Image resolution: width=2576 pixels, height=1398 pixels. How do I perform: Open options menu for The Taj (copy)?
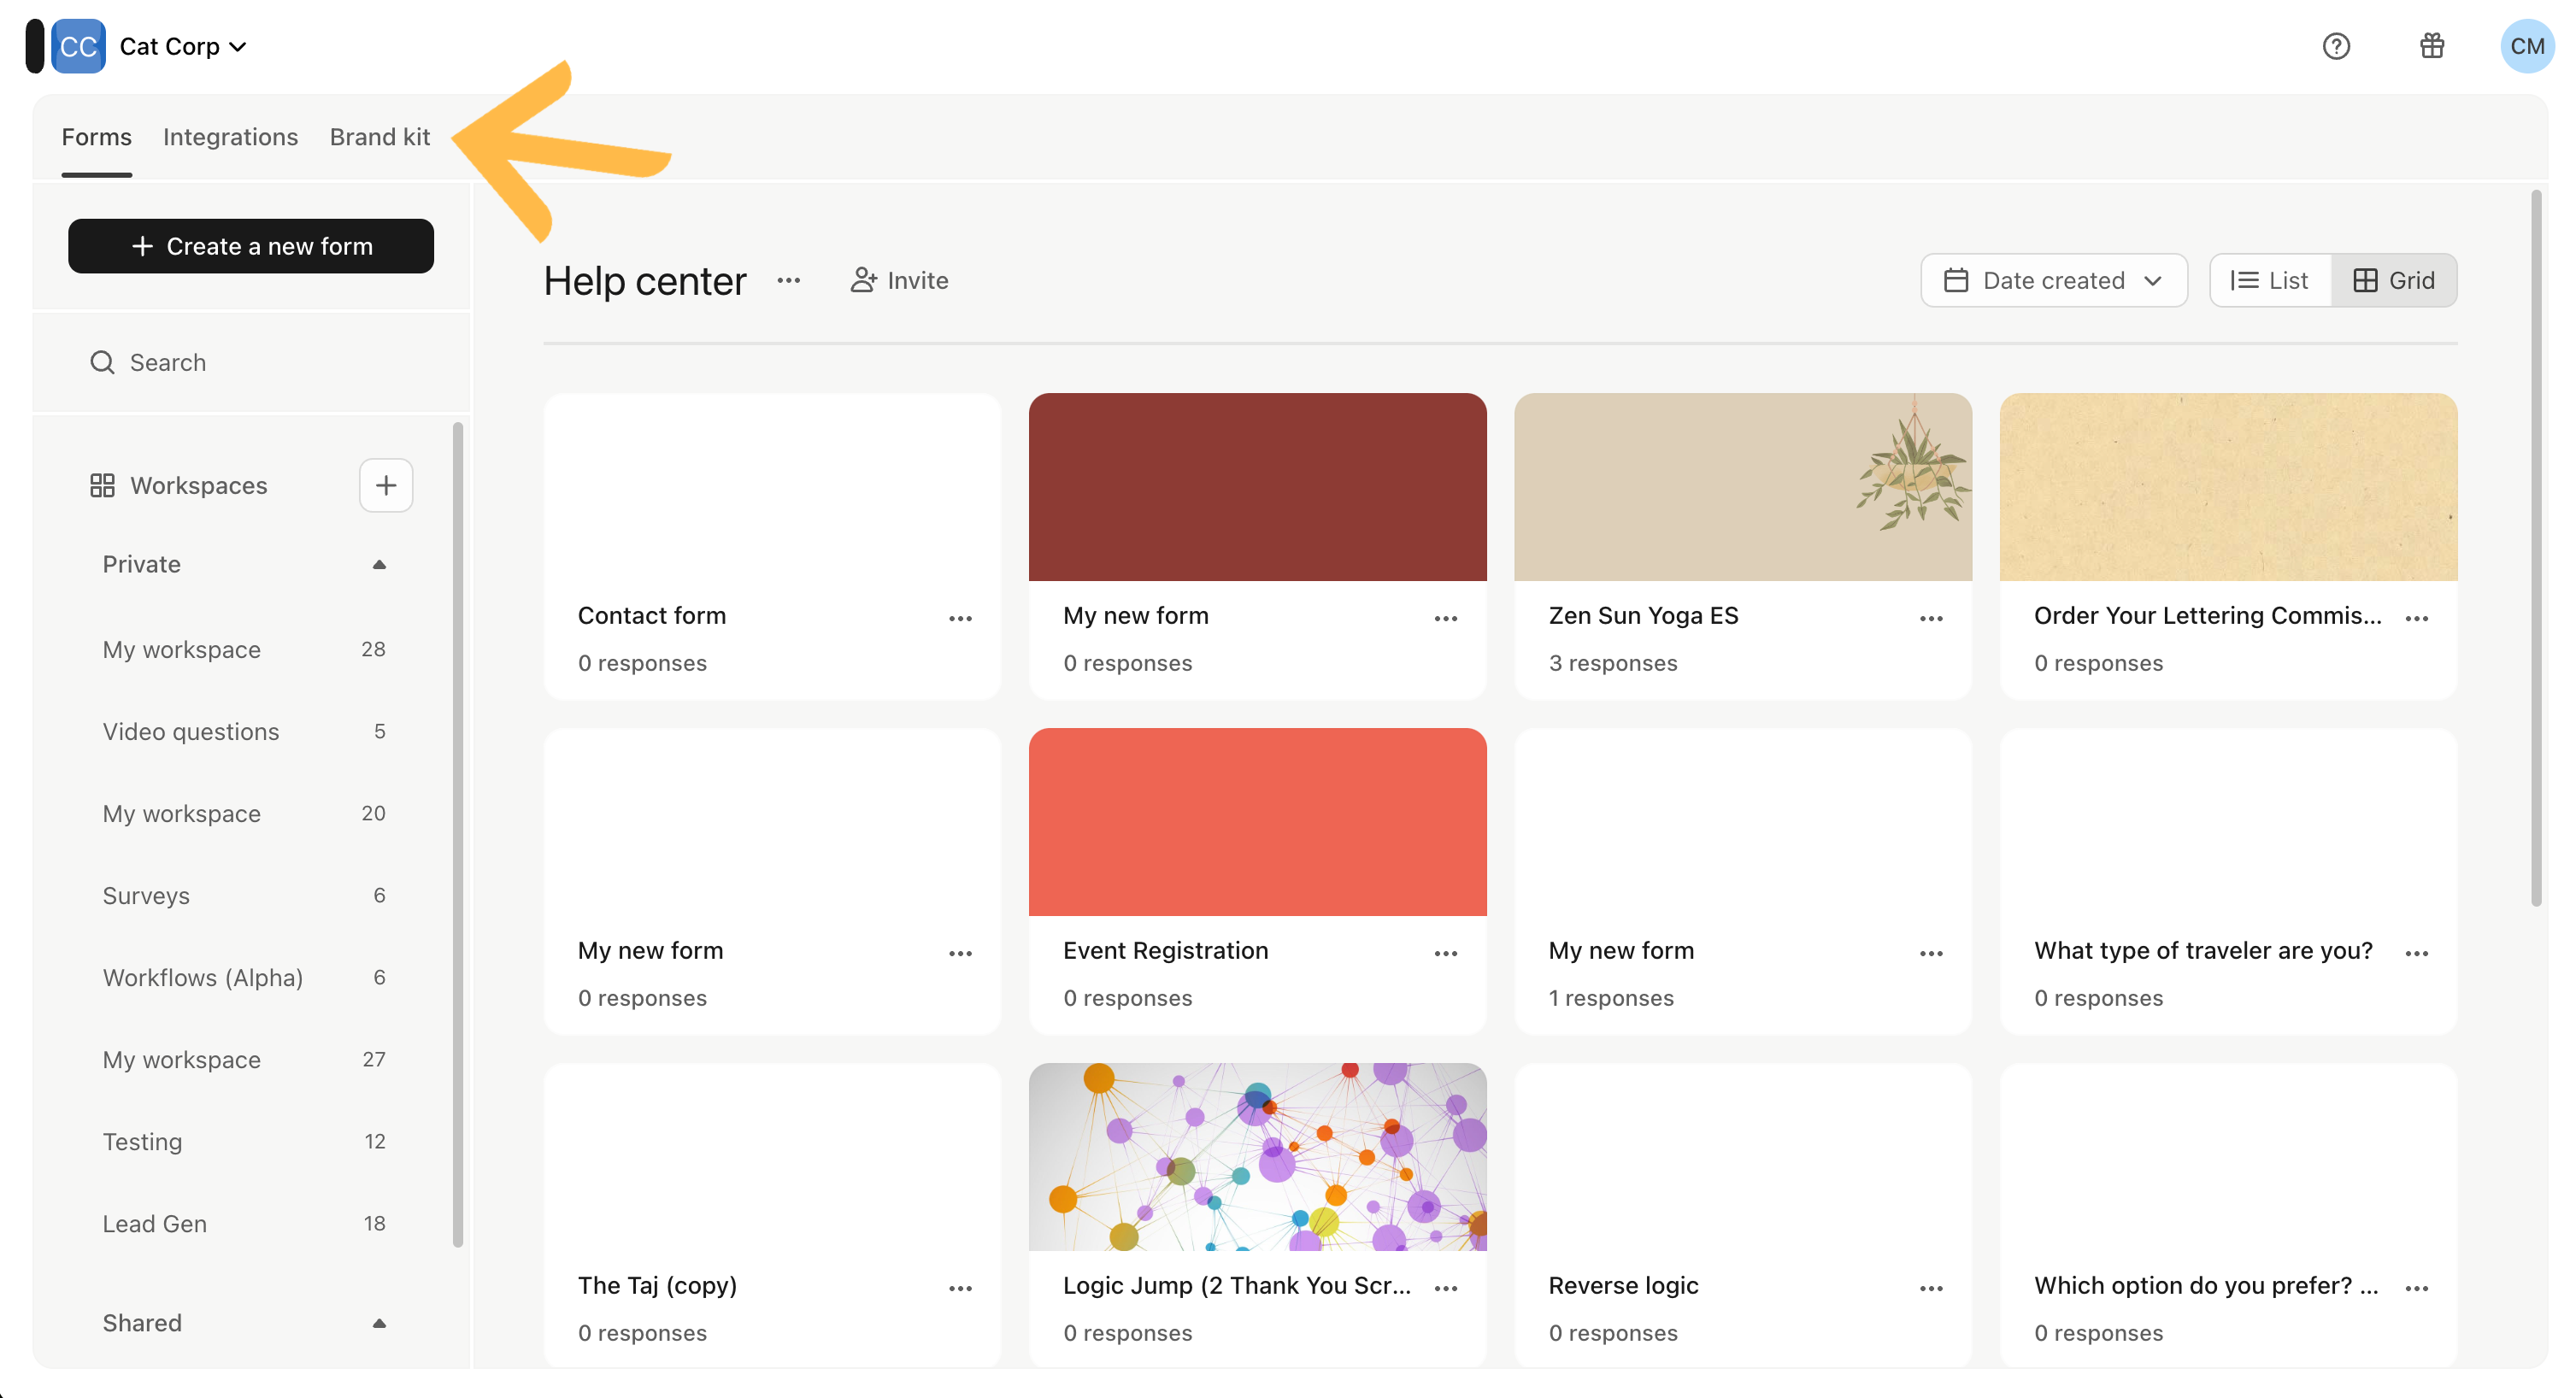click(960, 1288)
